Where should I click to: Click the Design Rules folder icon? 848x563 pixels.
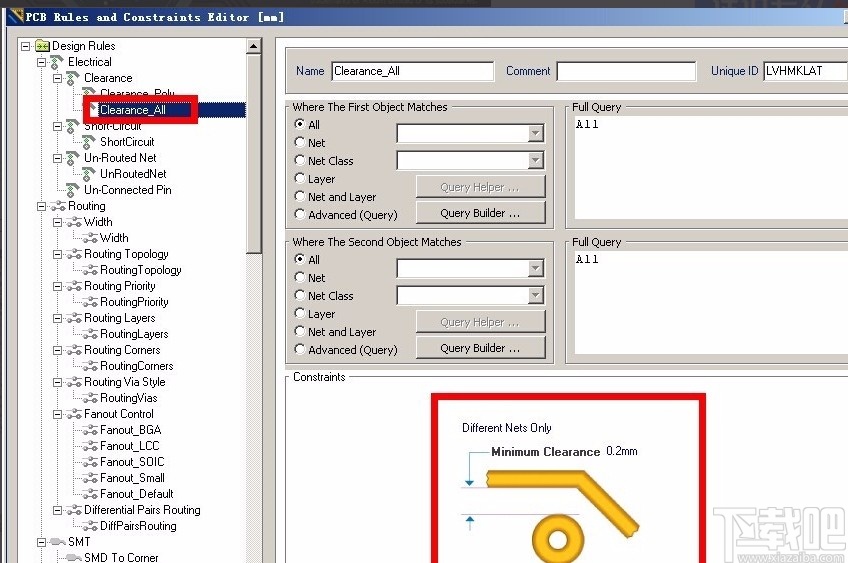(42, 46)
